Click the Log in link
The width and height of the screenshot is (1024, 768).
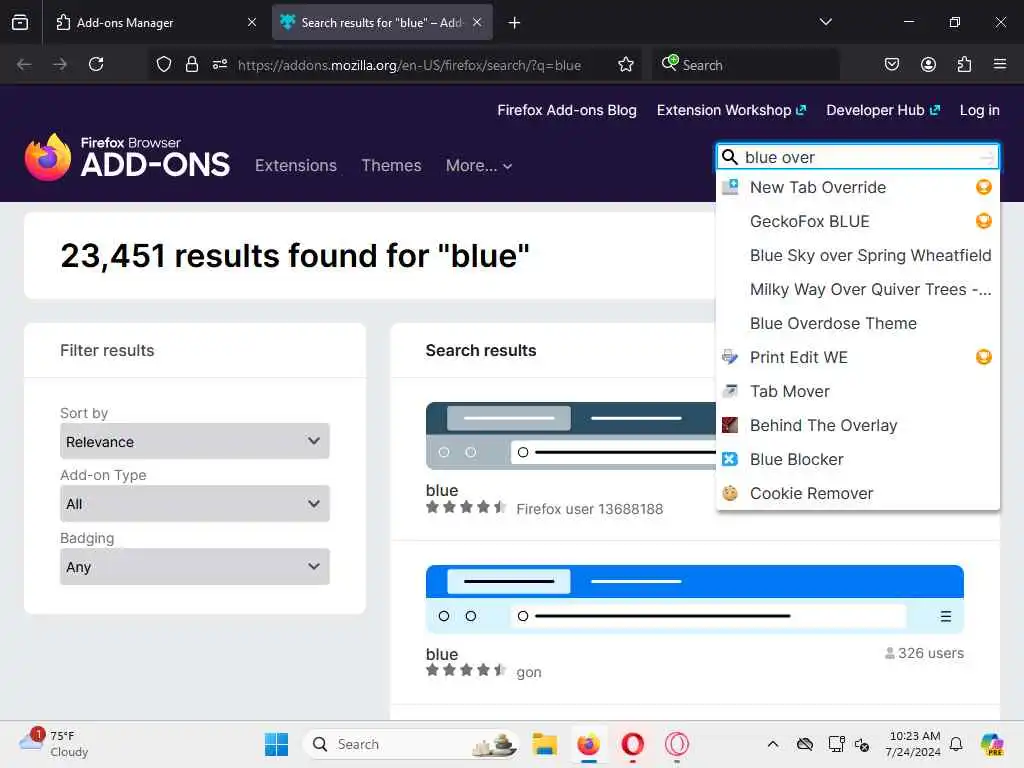point(980,110)
